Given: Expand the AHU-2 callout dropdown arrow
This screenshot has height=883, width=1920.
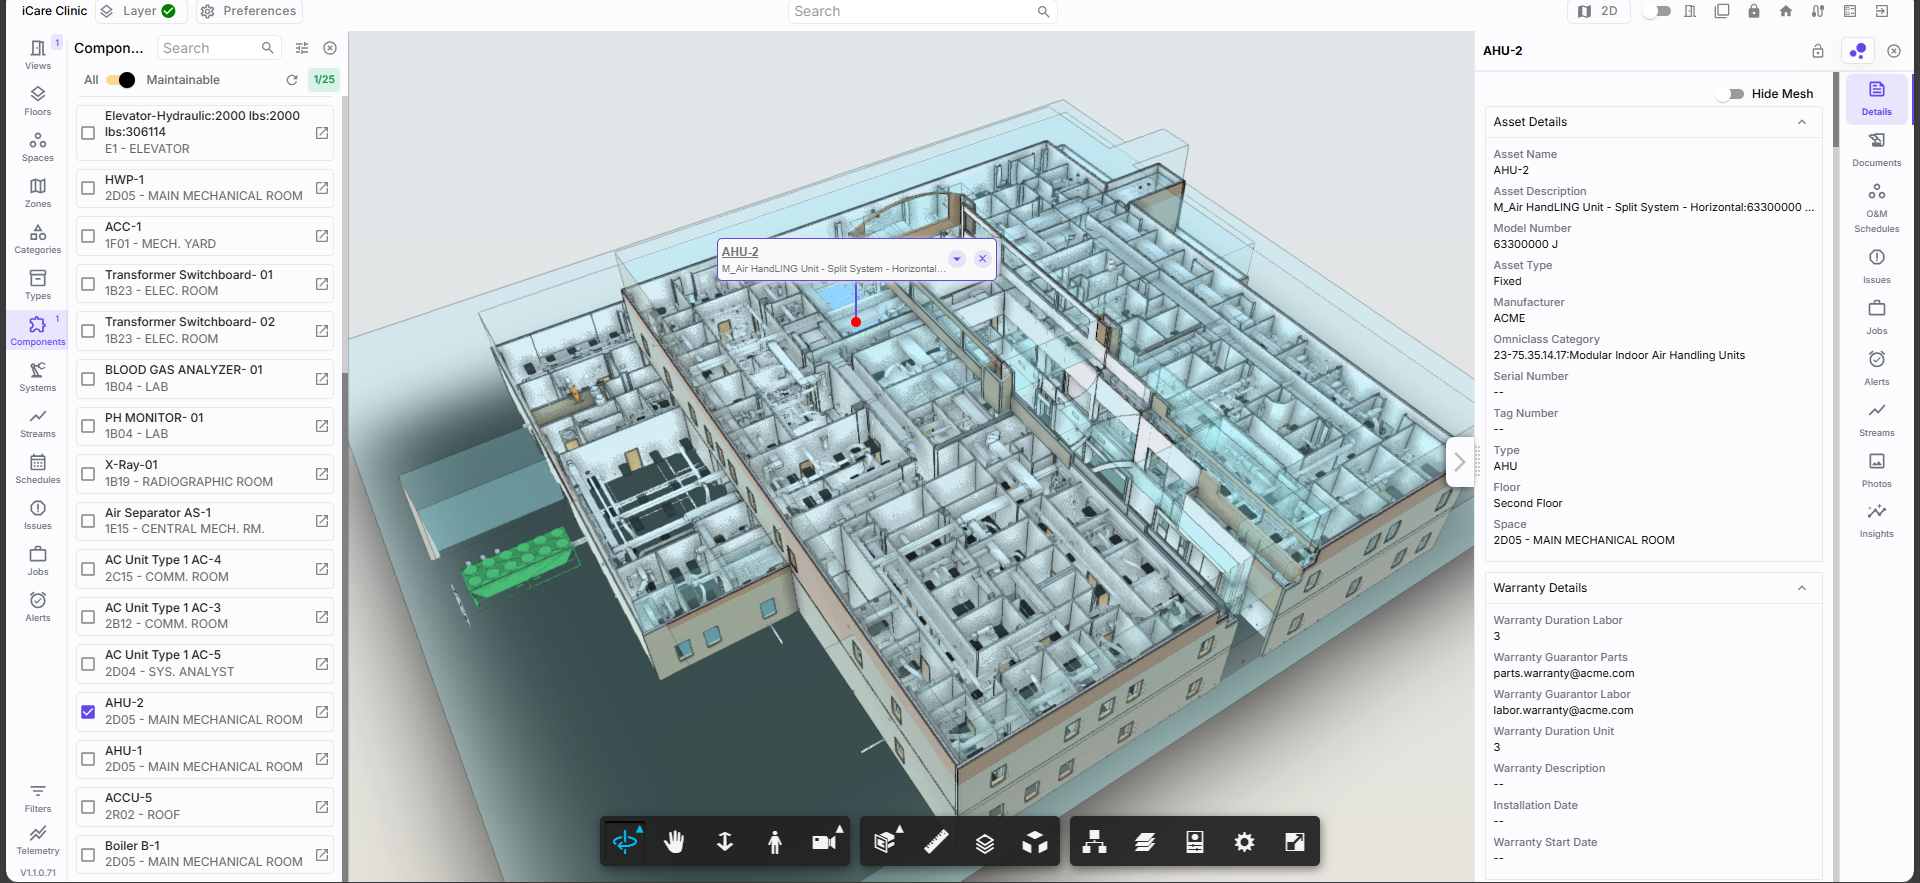Looking at the screenshot, I should pos(957,259).
